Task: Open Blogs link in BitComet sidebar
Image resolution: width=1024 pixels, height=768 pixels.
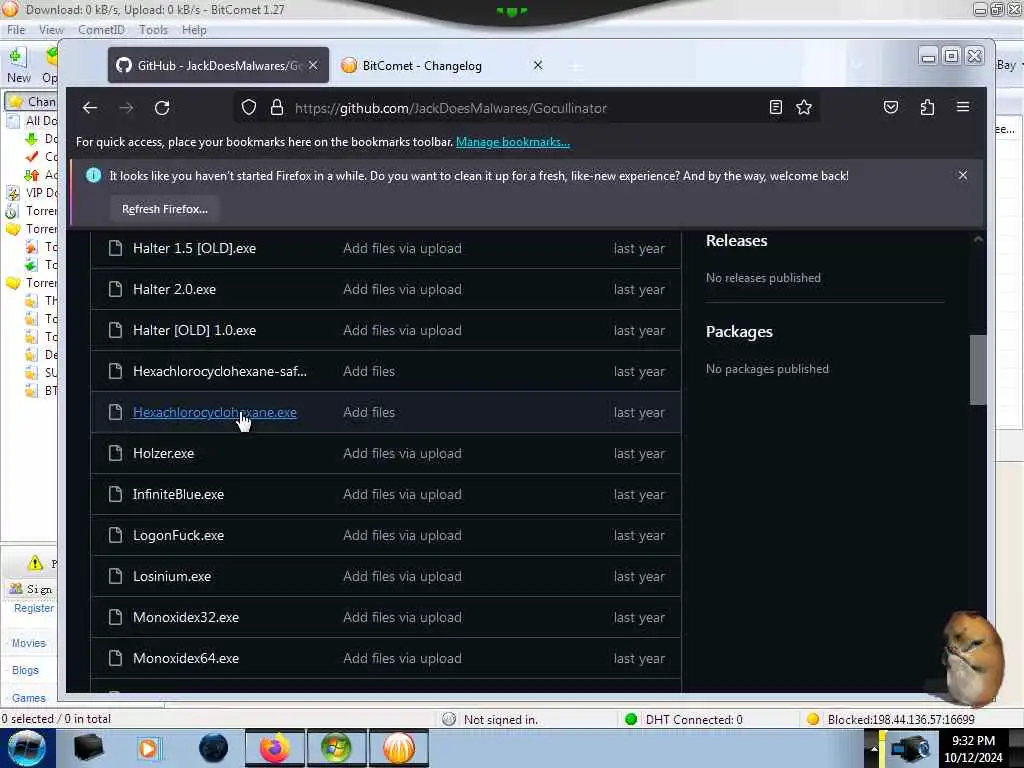Action: point(25,671)
